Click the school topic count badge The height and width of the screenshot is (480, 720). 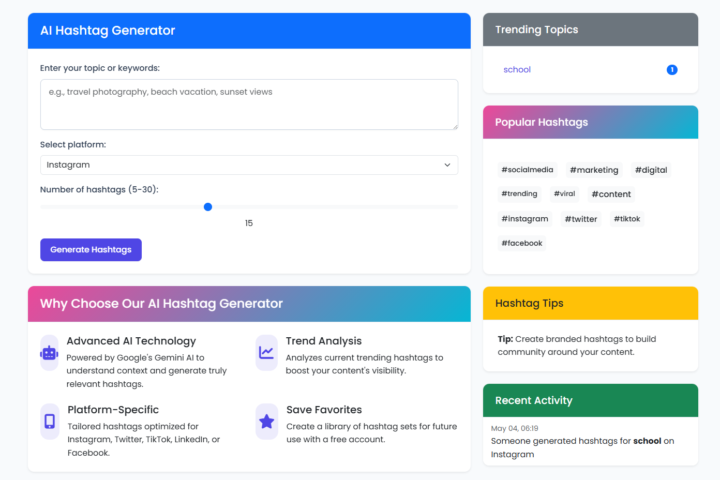[x=672, y=70]
